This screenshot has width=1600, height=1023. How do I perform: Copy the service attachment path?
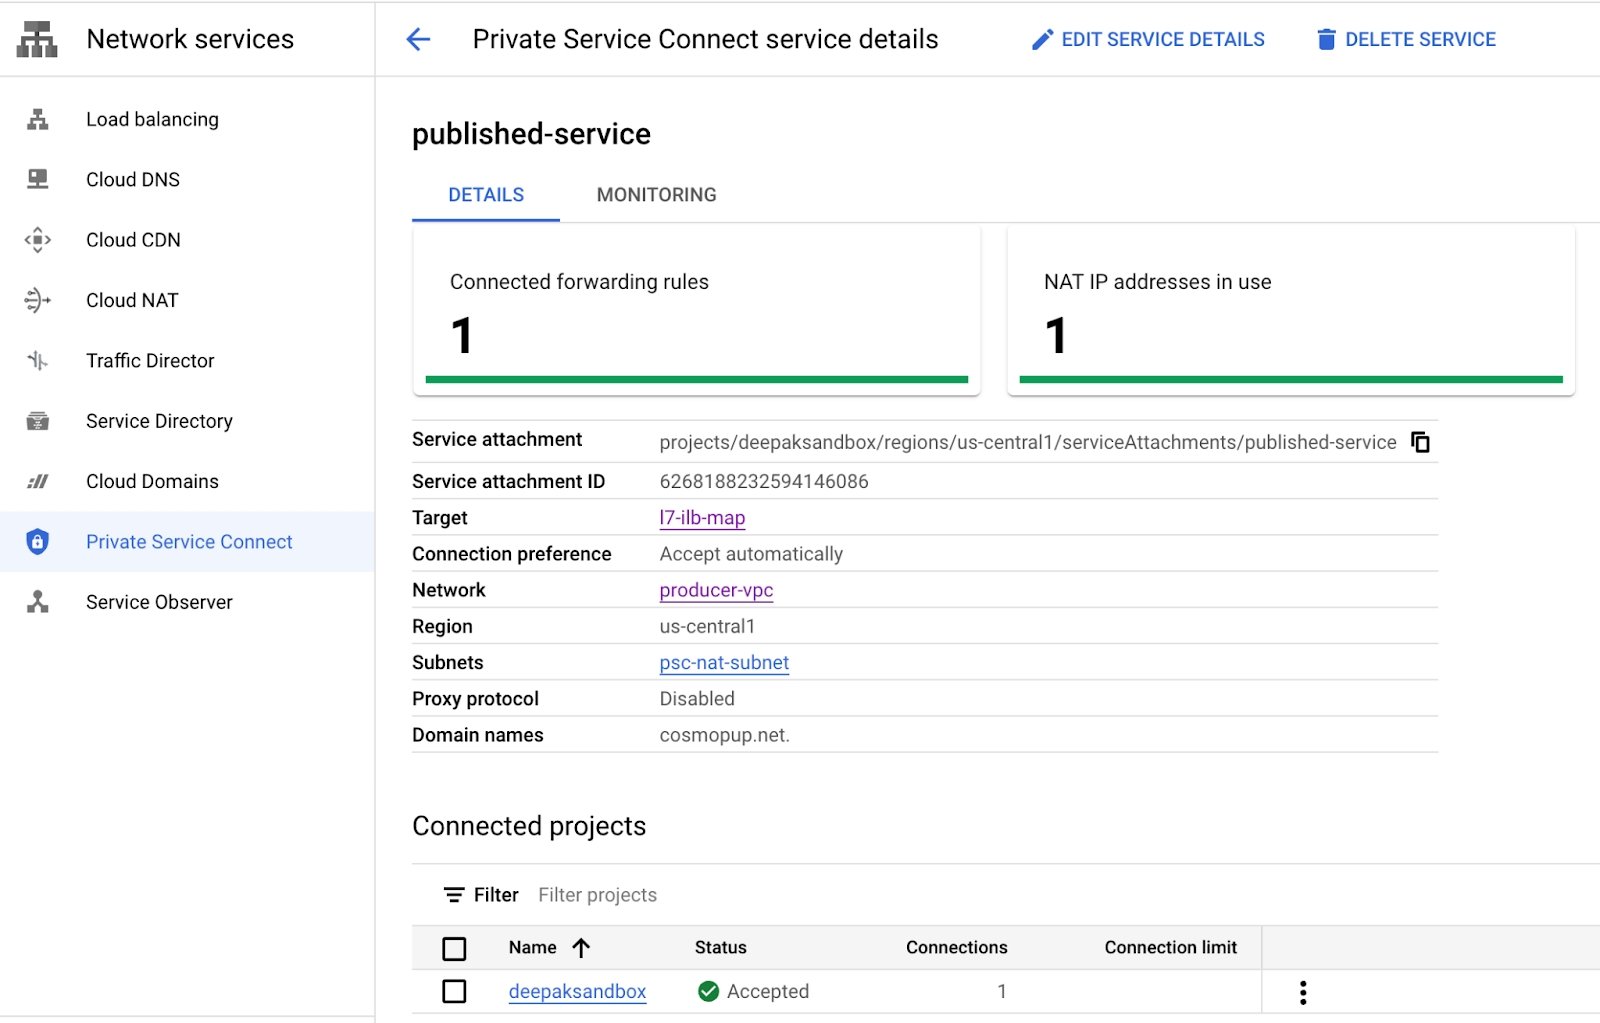point(1420,442)
